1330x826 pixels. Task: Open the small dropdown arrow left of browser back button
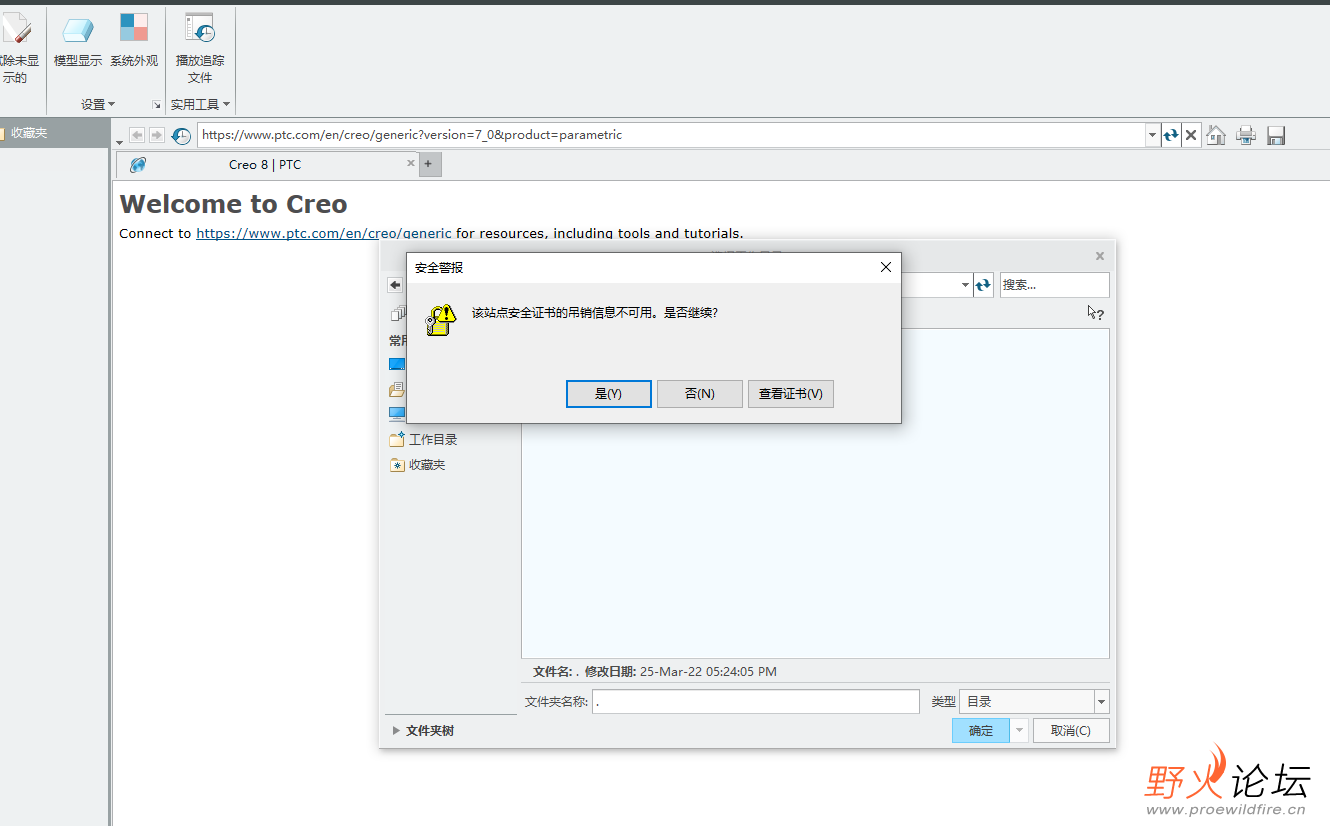click(x=120, y=141)
